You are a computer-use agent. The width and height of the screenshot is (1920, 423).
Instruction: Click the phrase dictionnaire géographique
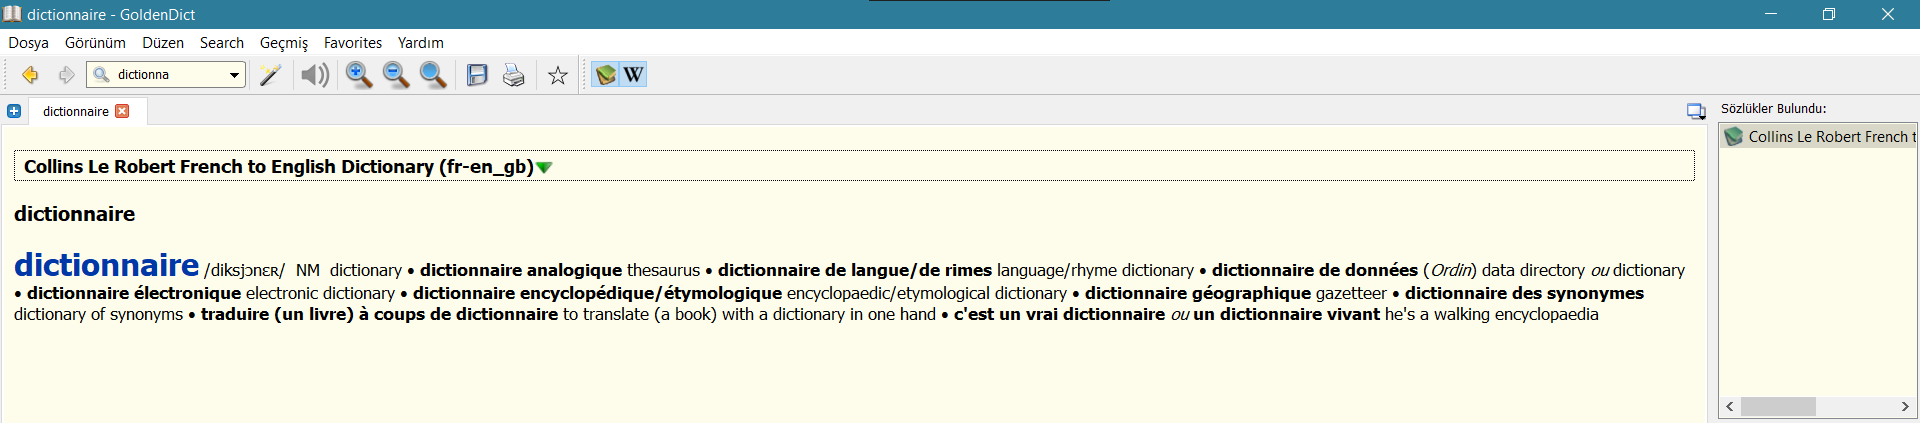coord(1198,293)
